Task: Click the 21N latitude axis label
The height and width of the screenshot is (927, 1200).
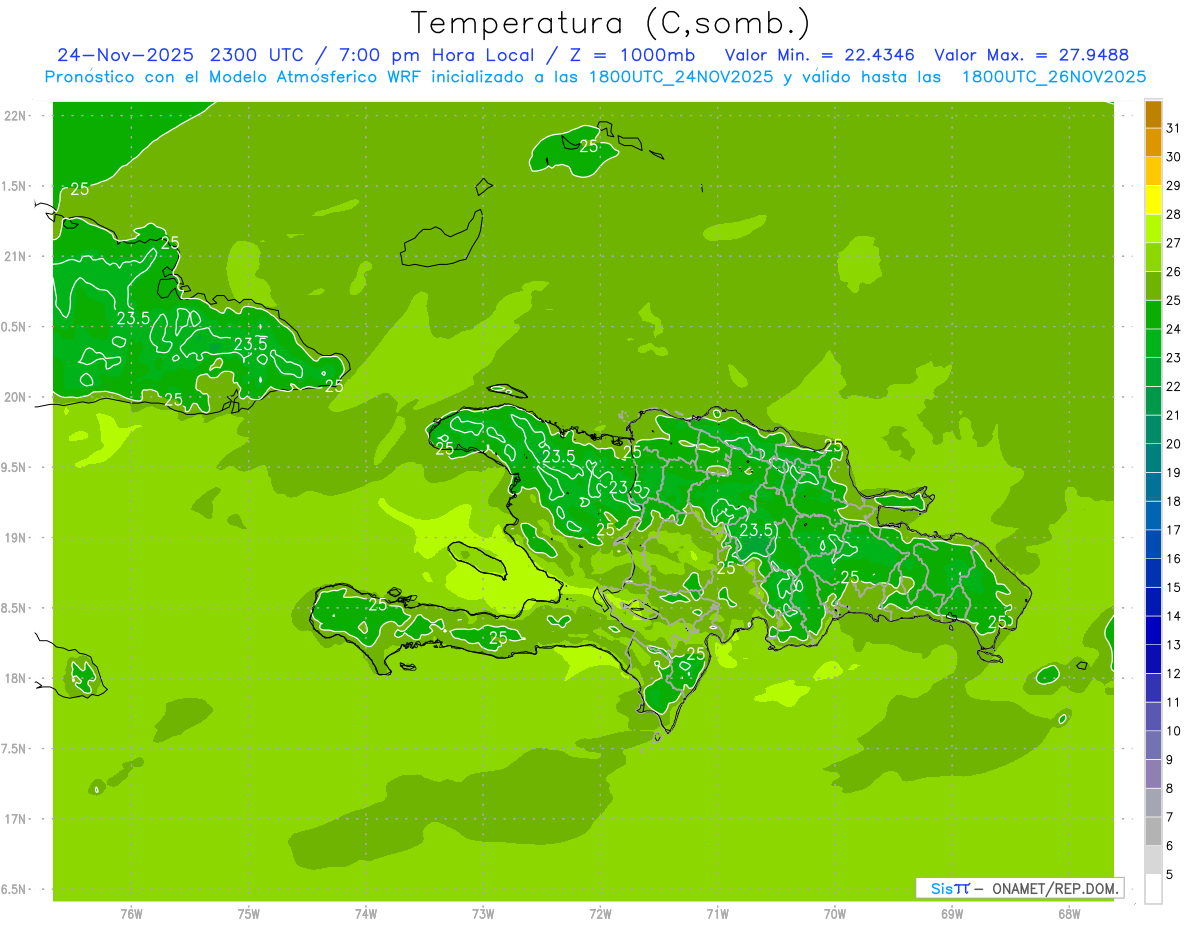Action: pyautogui.click(x=17, y=256)
